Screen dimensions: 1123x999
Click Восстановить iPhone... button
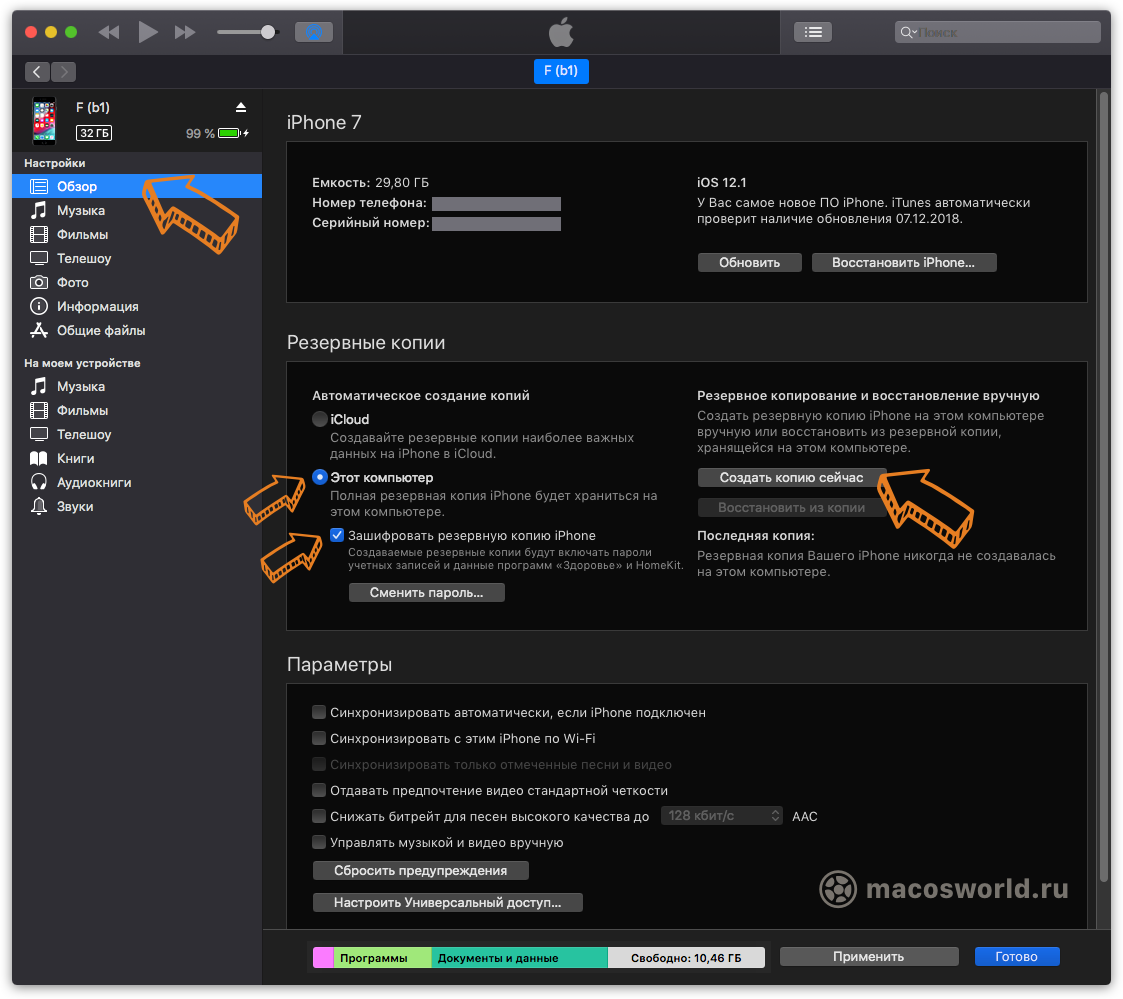[903, 263]
